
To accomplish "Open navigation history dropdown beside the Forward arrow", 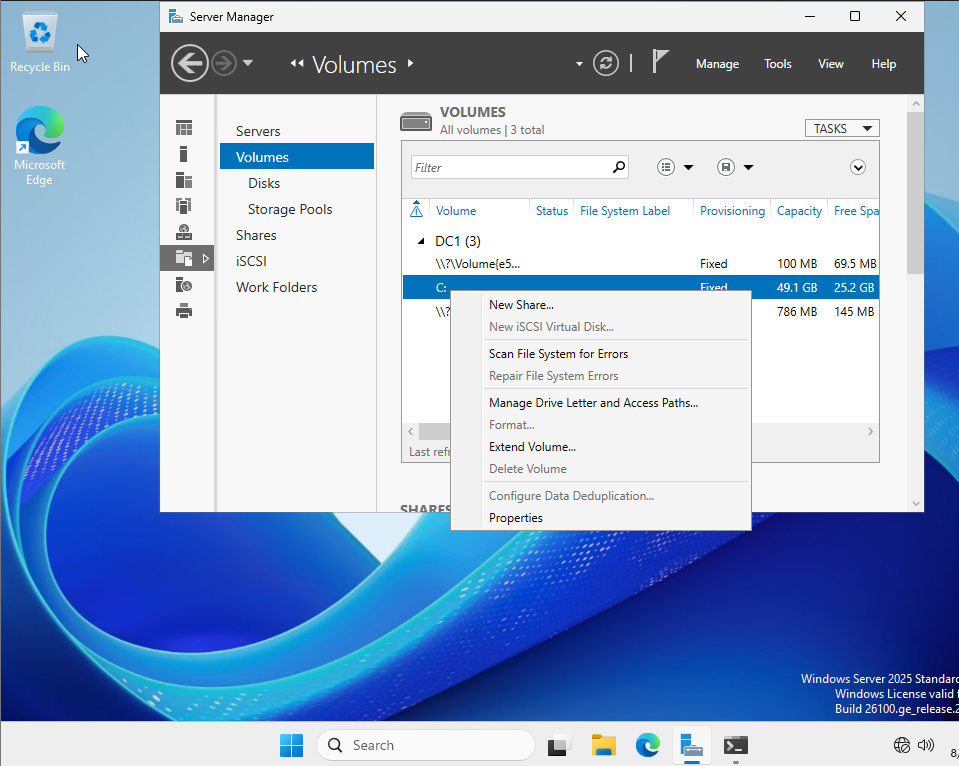I will coord(248,62).
